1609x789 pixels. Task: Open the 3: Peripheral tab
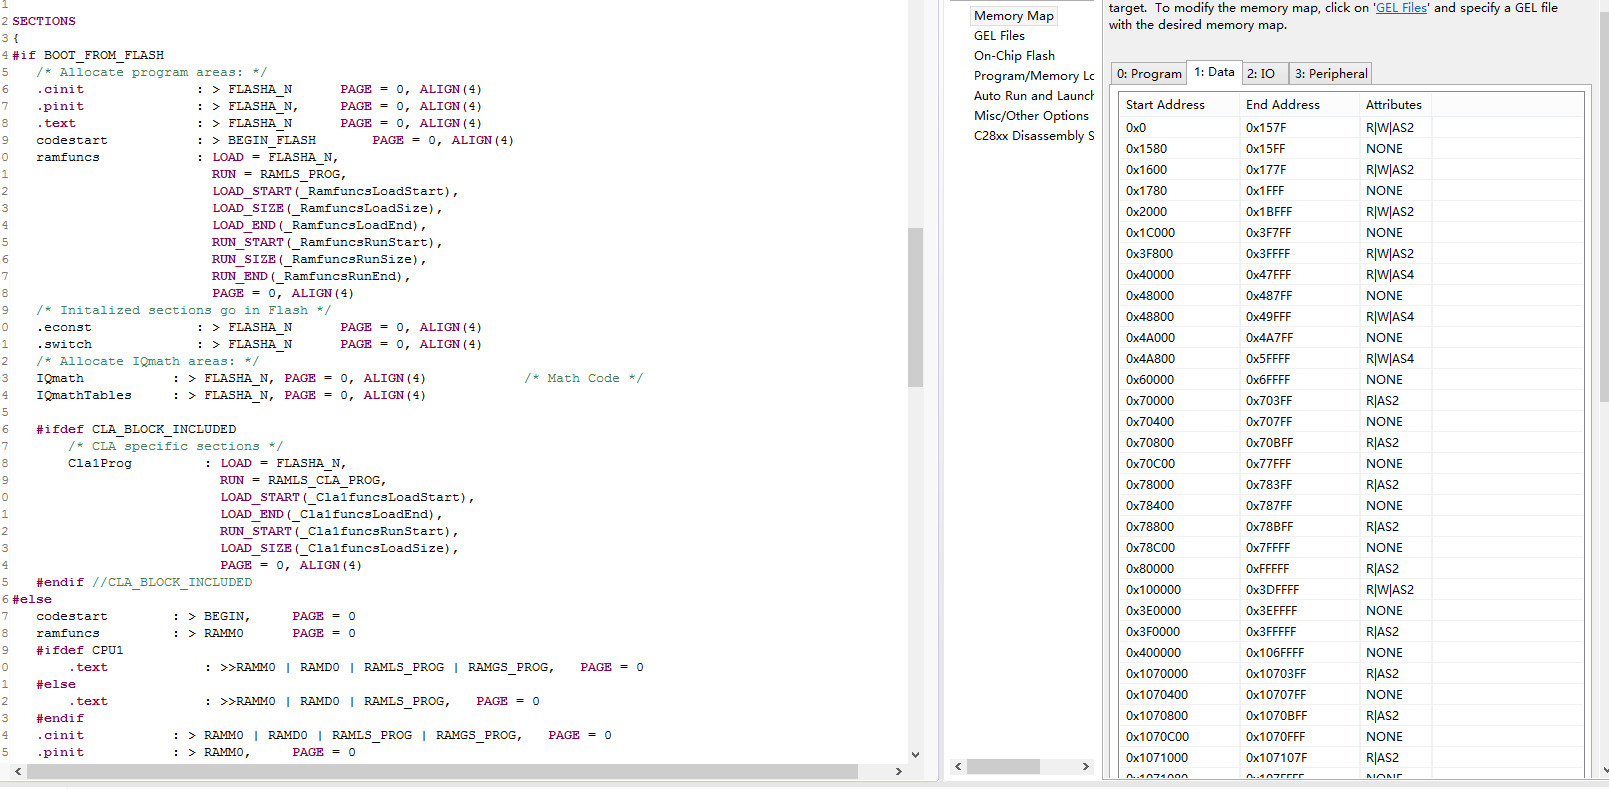(x=1331, y=74)
